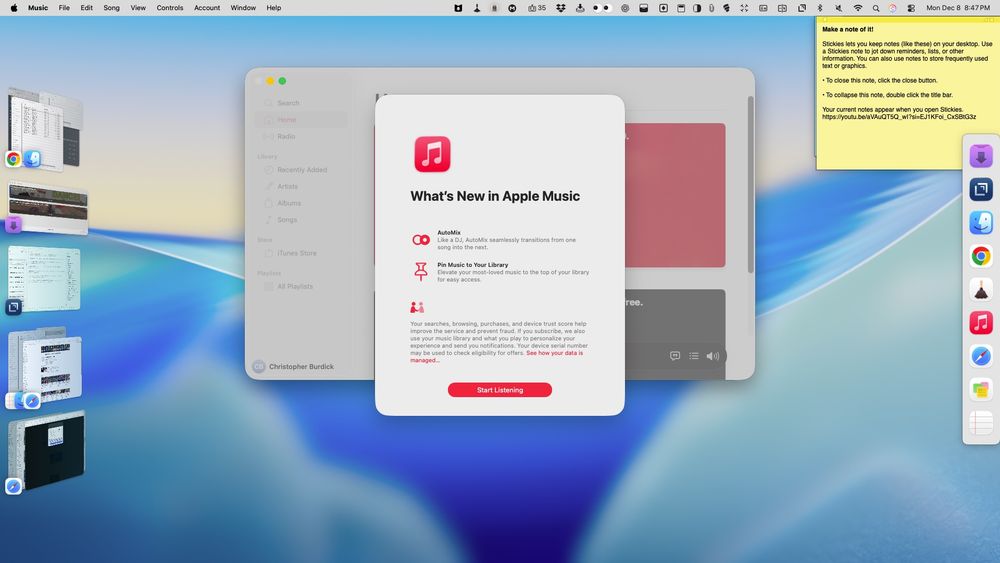Open the Playing Next queue list icon
The width and height of the screenshot is (1000, 563).
pyautogui.click(x=694, y=356)
